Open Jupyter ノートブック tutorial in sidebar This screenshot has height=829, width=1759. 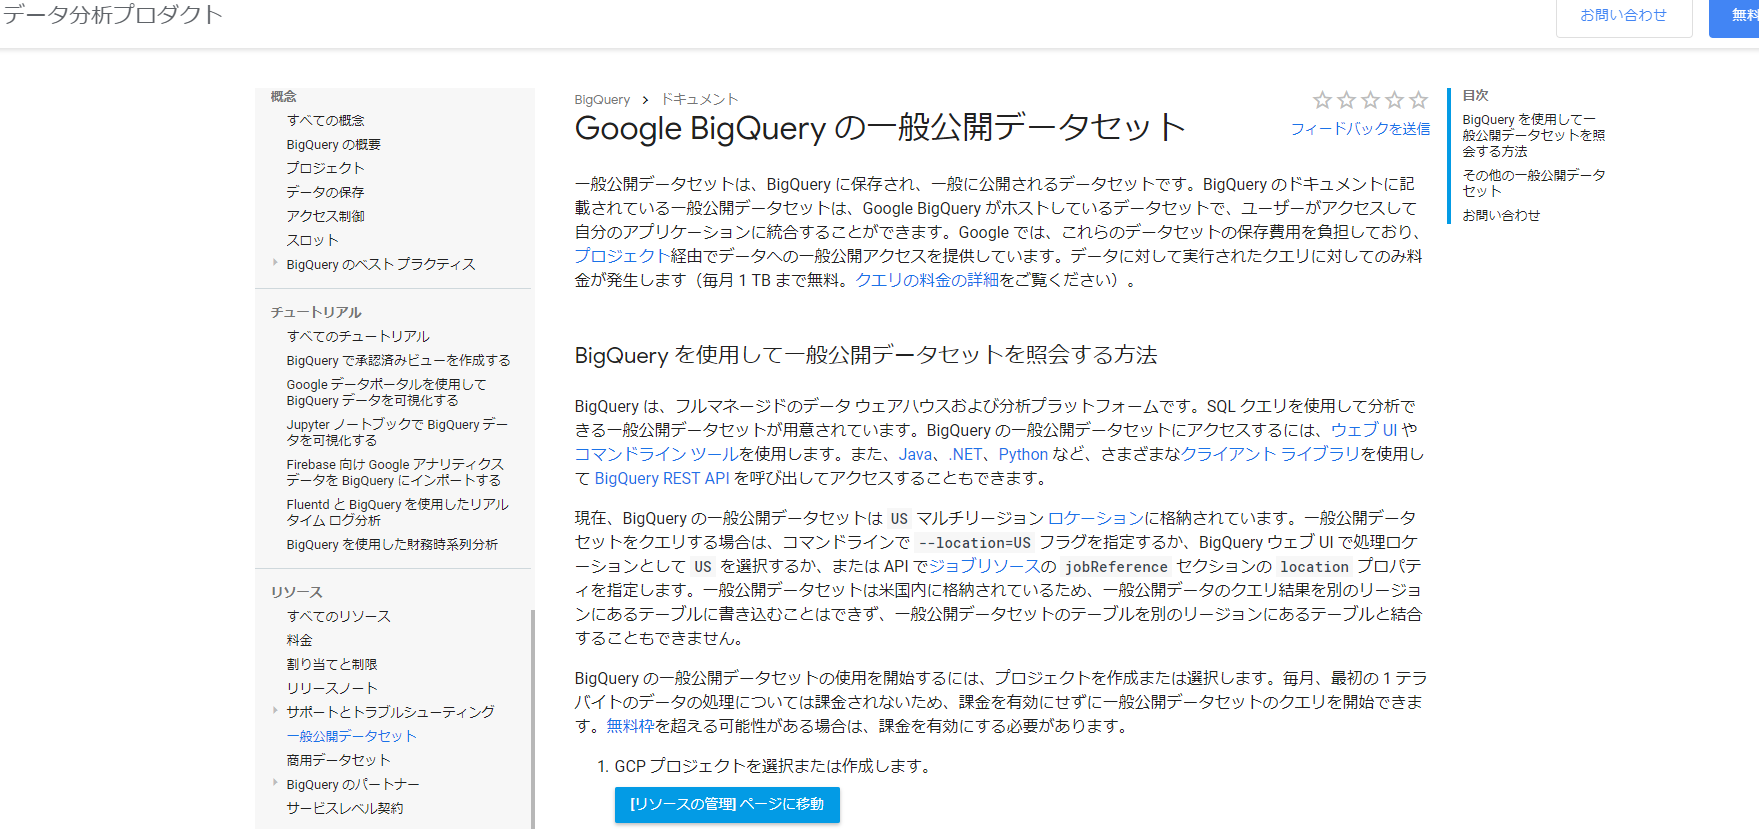point(397,432)
